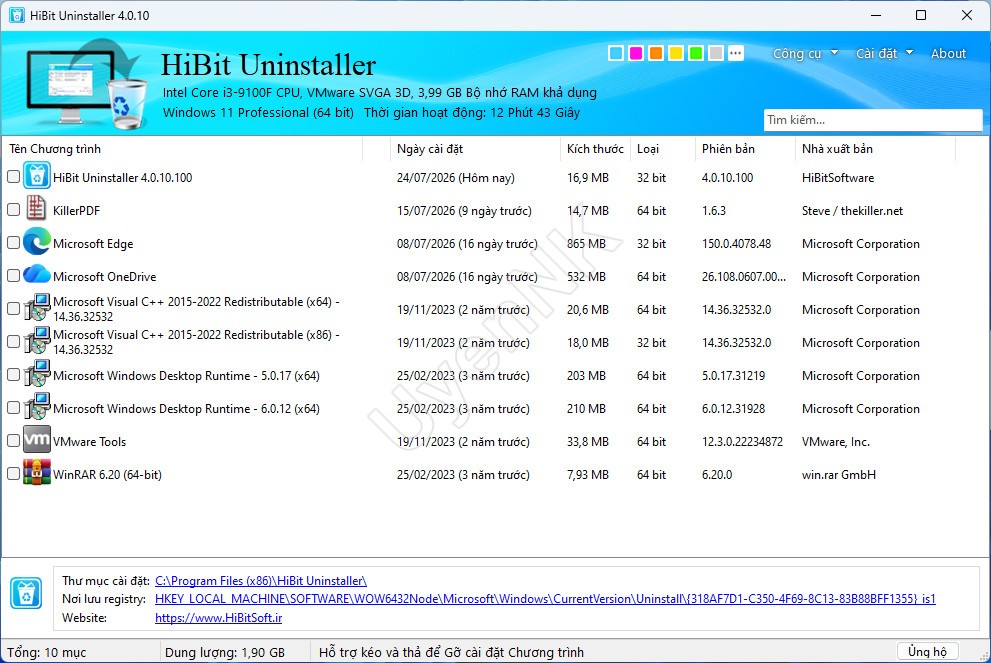Select the VMware Tools row name
Viewport: 991px width, 663px height.
89,441
